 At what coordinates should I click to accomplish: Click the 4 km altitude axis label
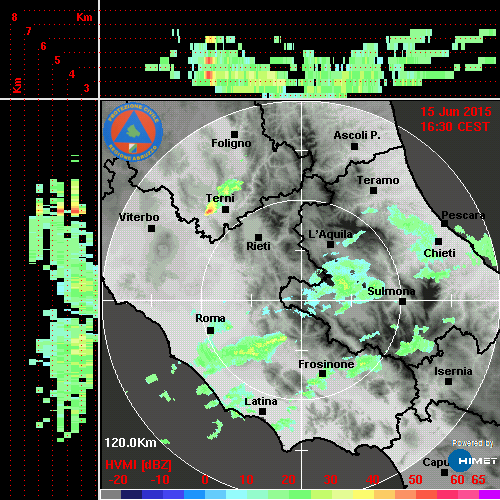[x=72, y=74]
